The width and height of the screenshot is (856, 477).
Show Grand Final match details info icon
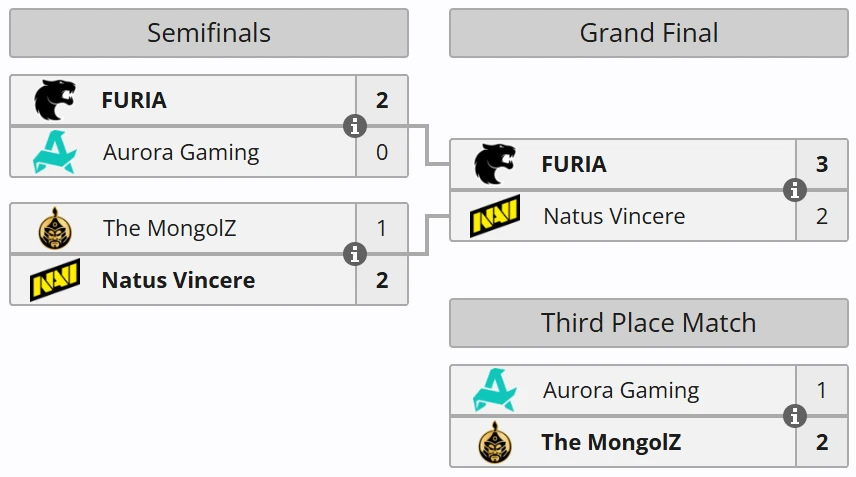794,190
